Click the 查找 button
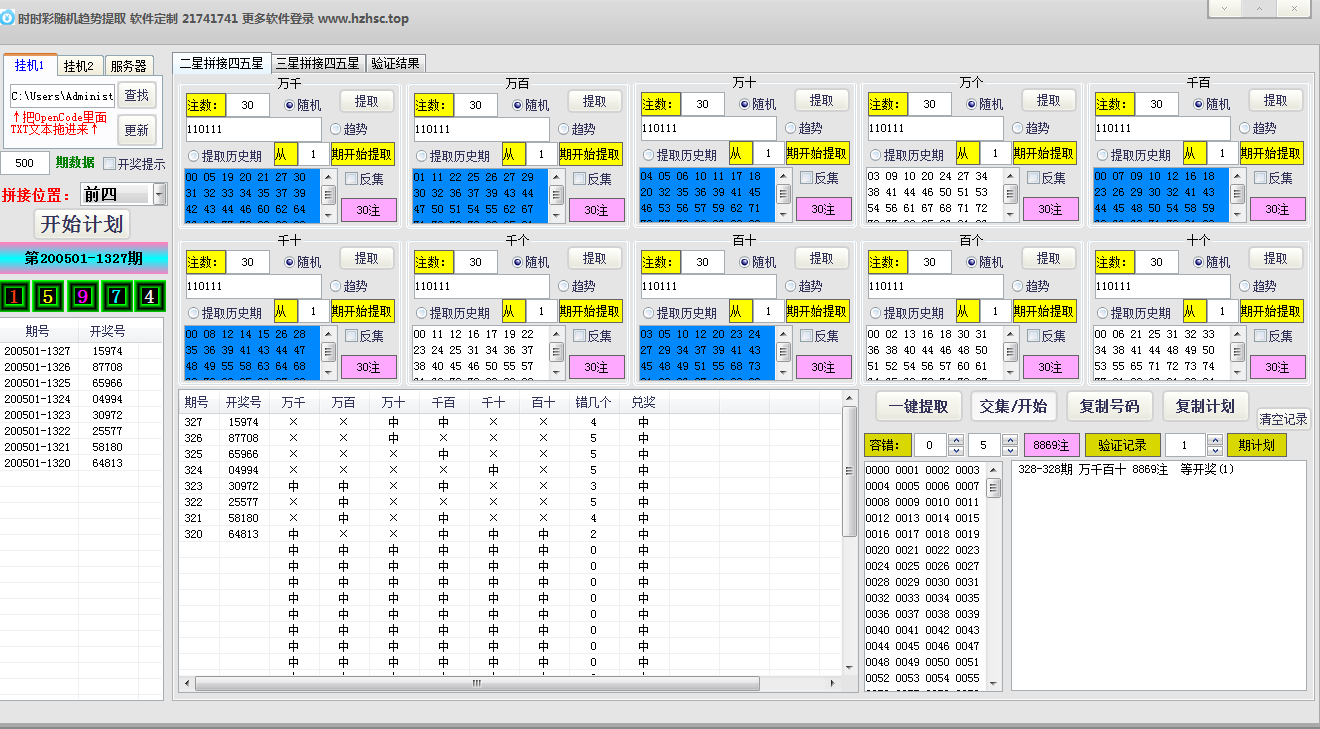Image resolution: width=1320 pixels, height=729 pixels. click(137, 95)
